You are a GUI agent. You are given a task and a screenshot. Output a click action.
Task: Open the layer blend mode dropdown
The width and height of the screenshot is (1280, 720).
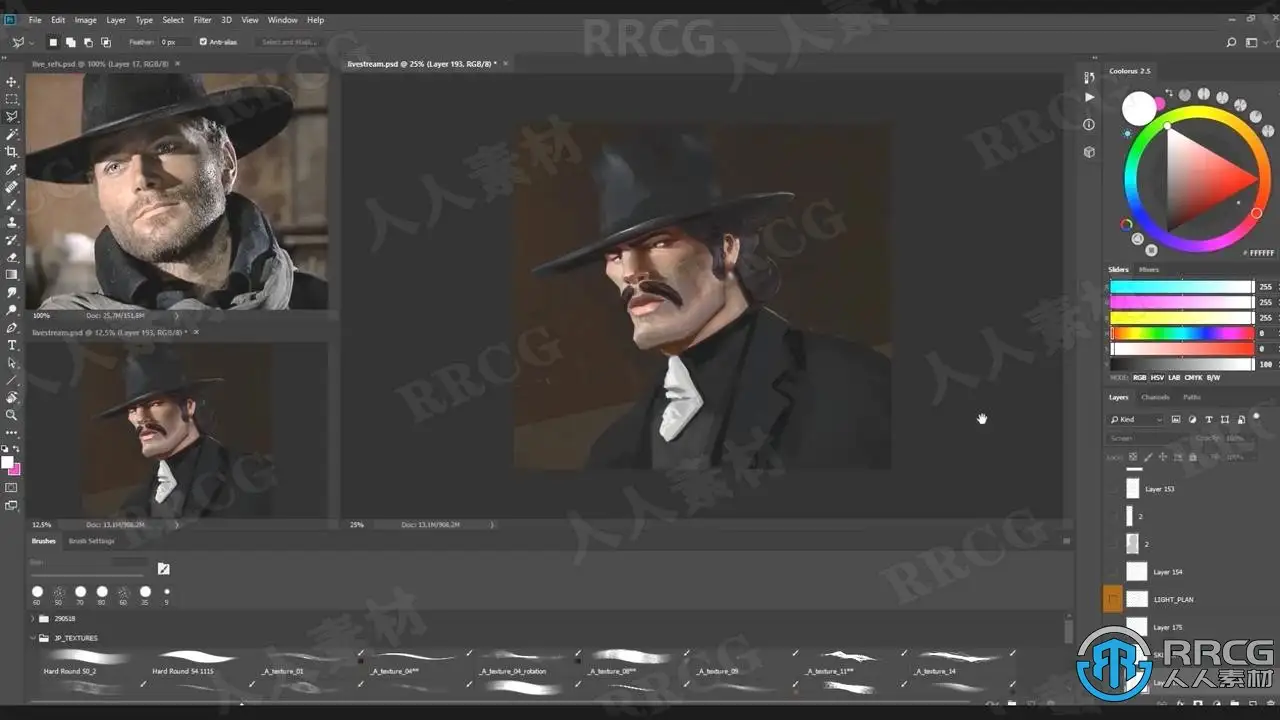click(x=1149, y=438)
